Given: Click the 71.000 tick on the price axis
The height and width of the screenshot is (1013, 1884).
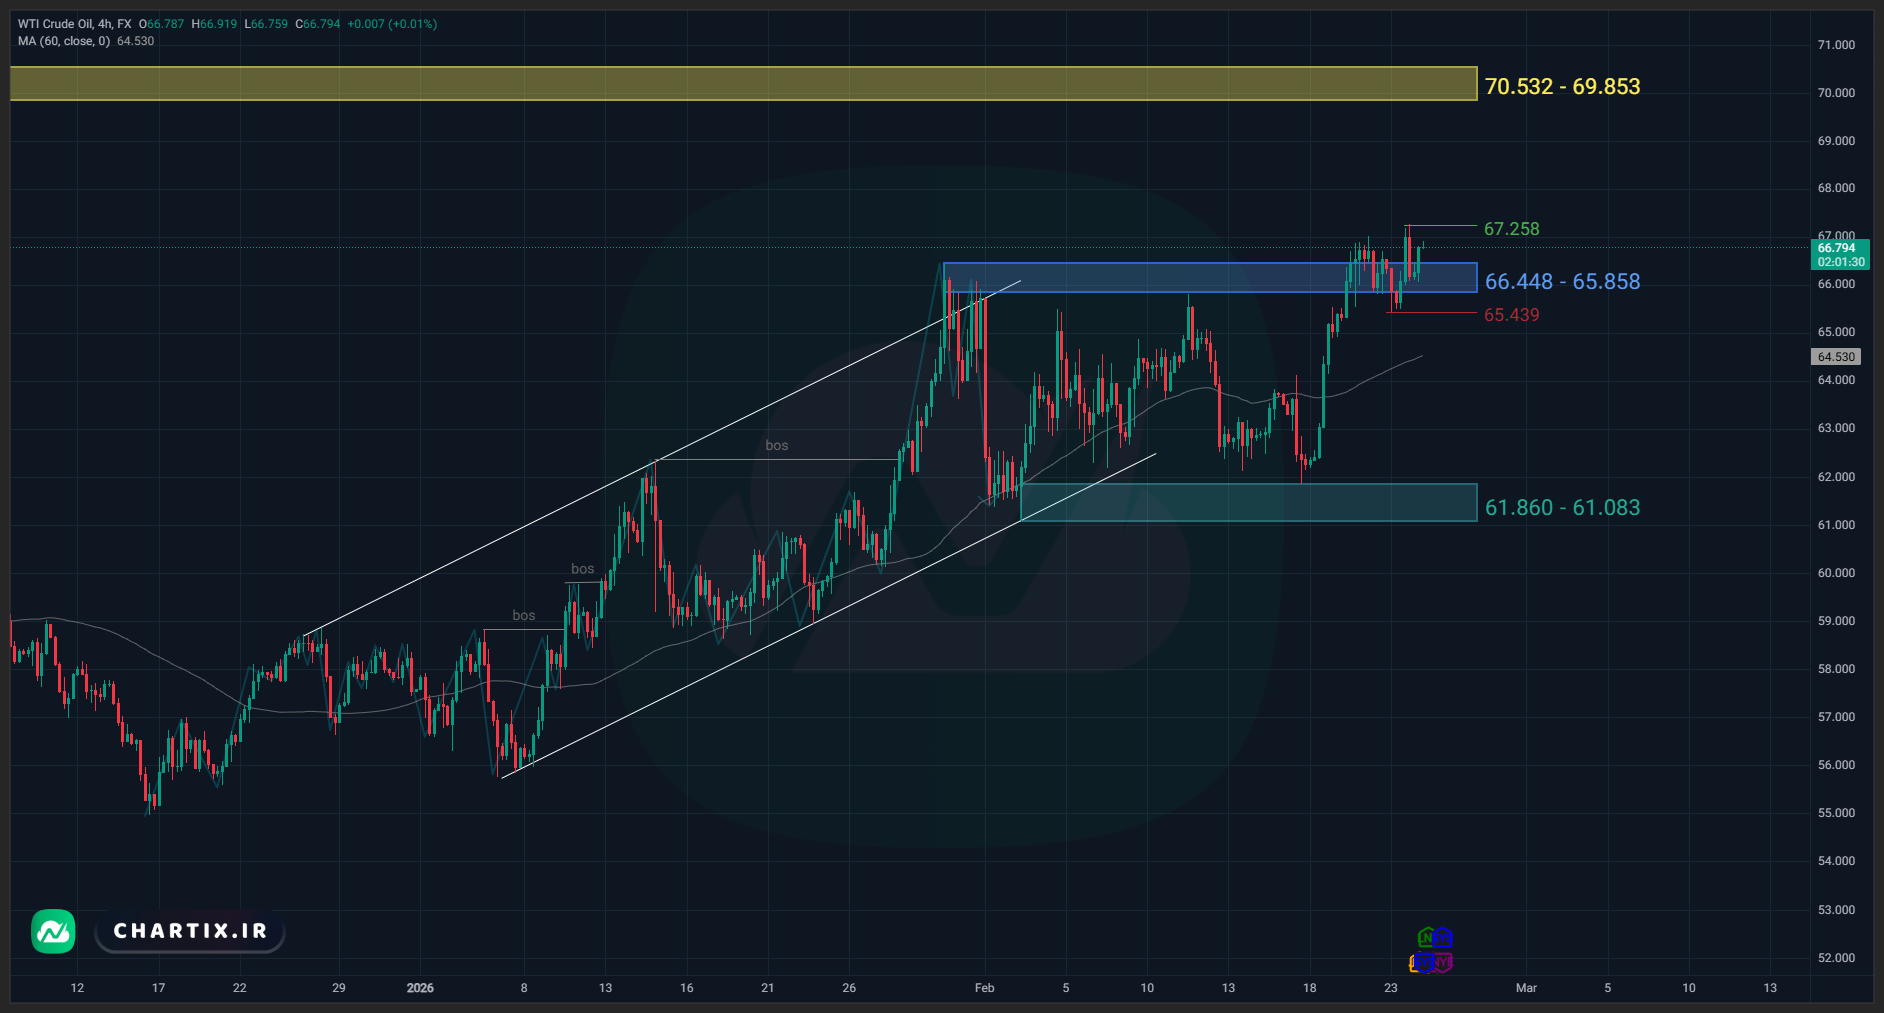Looking at the screenshot, I should [x=1835, y=45].
